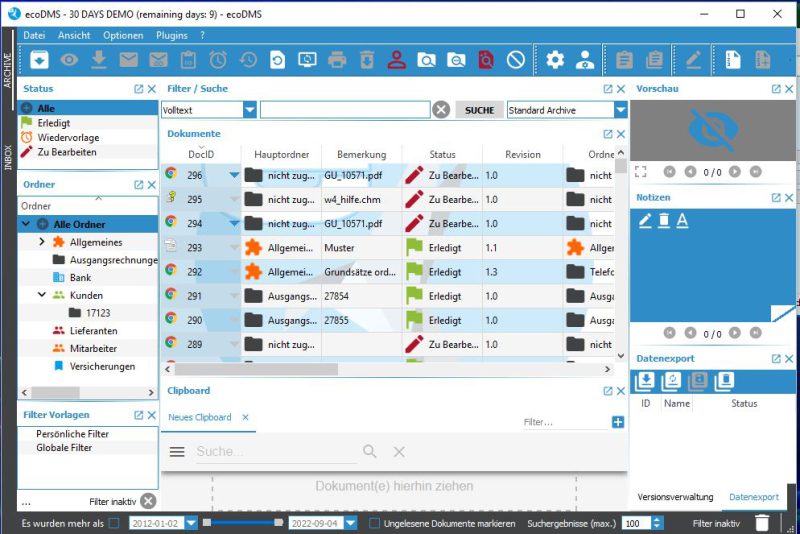
Task: Click the white document page toolbar icon
Action: click(x=733, y=60)
